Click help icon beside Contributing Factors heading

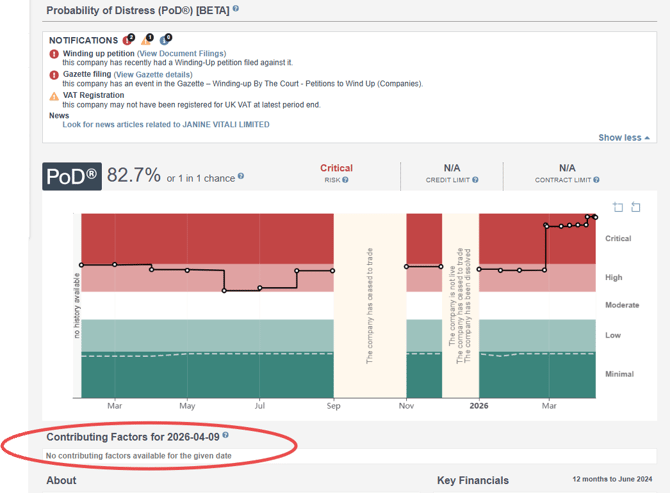(x=226, y=437)
